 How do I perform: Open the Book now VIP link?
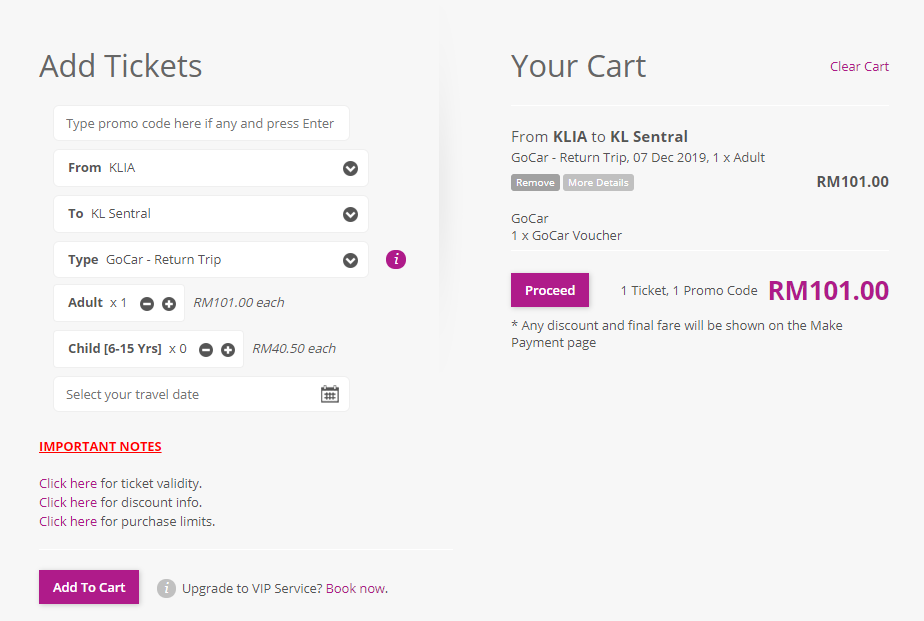(x=355, y=588)
